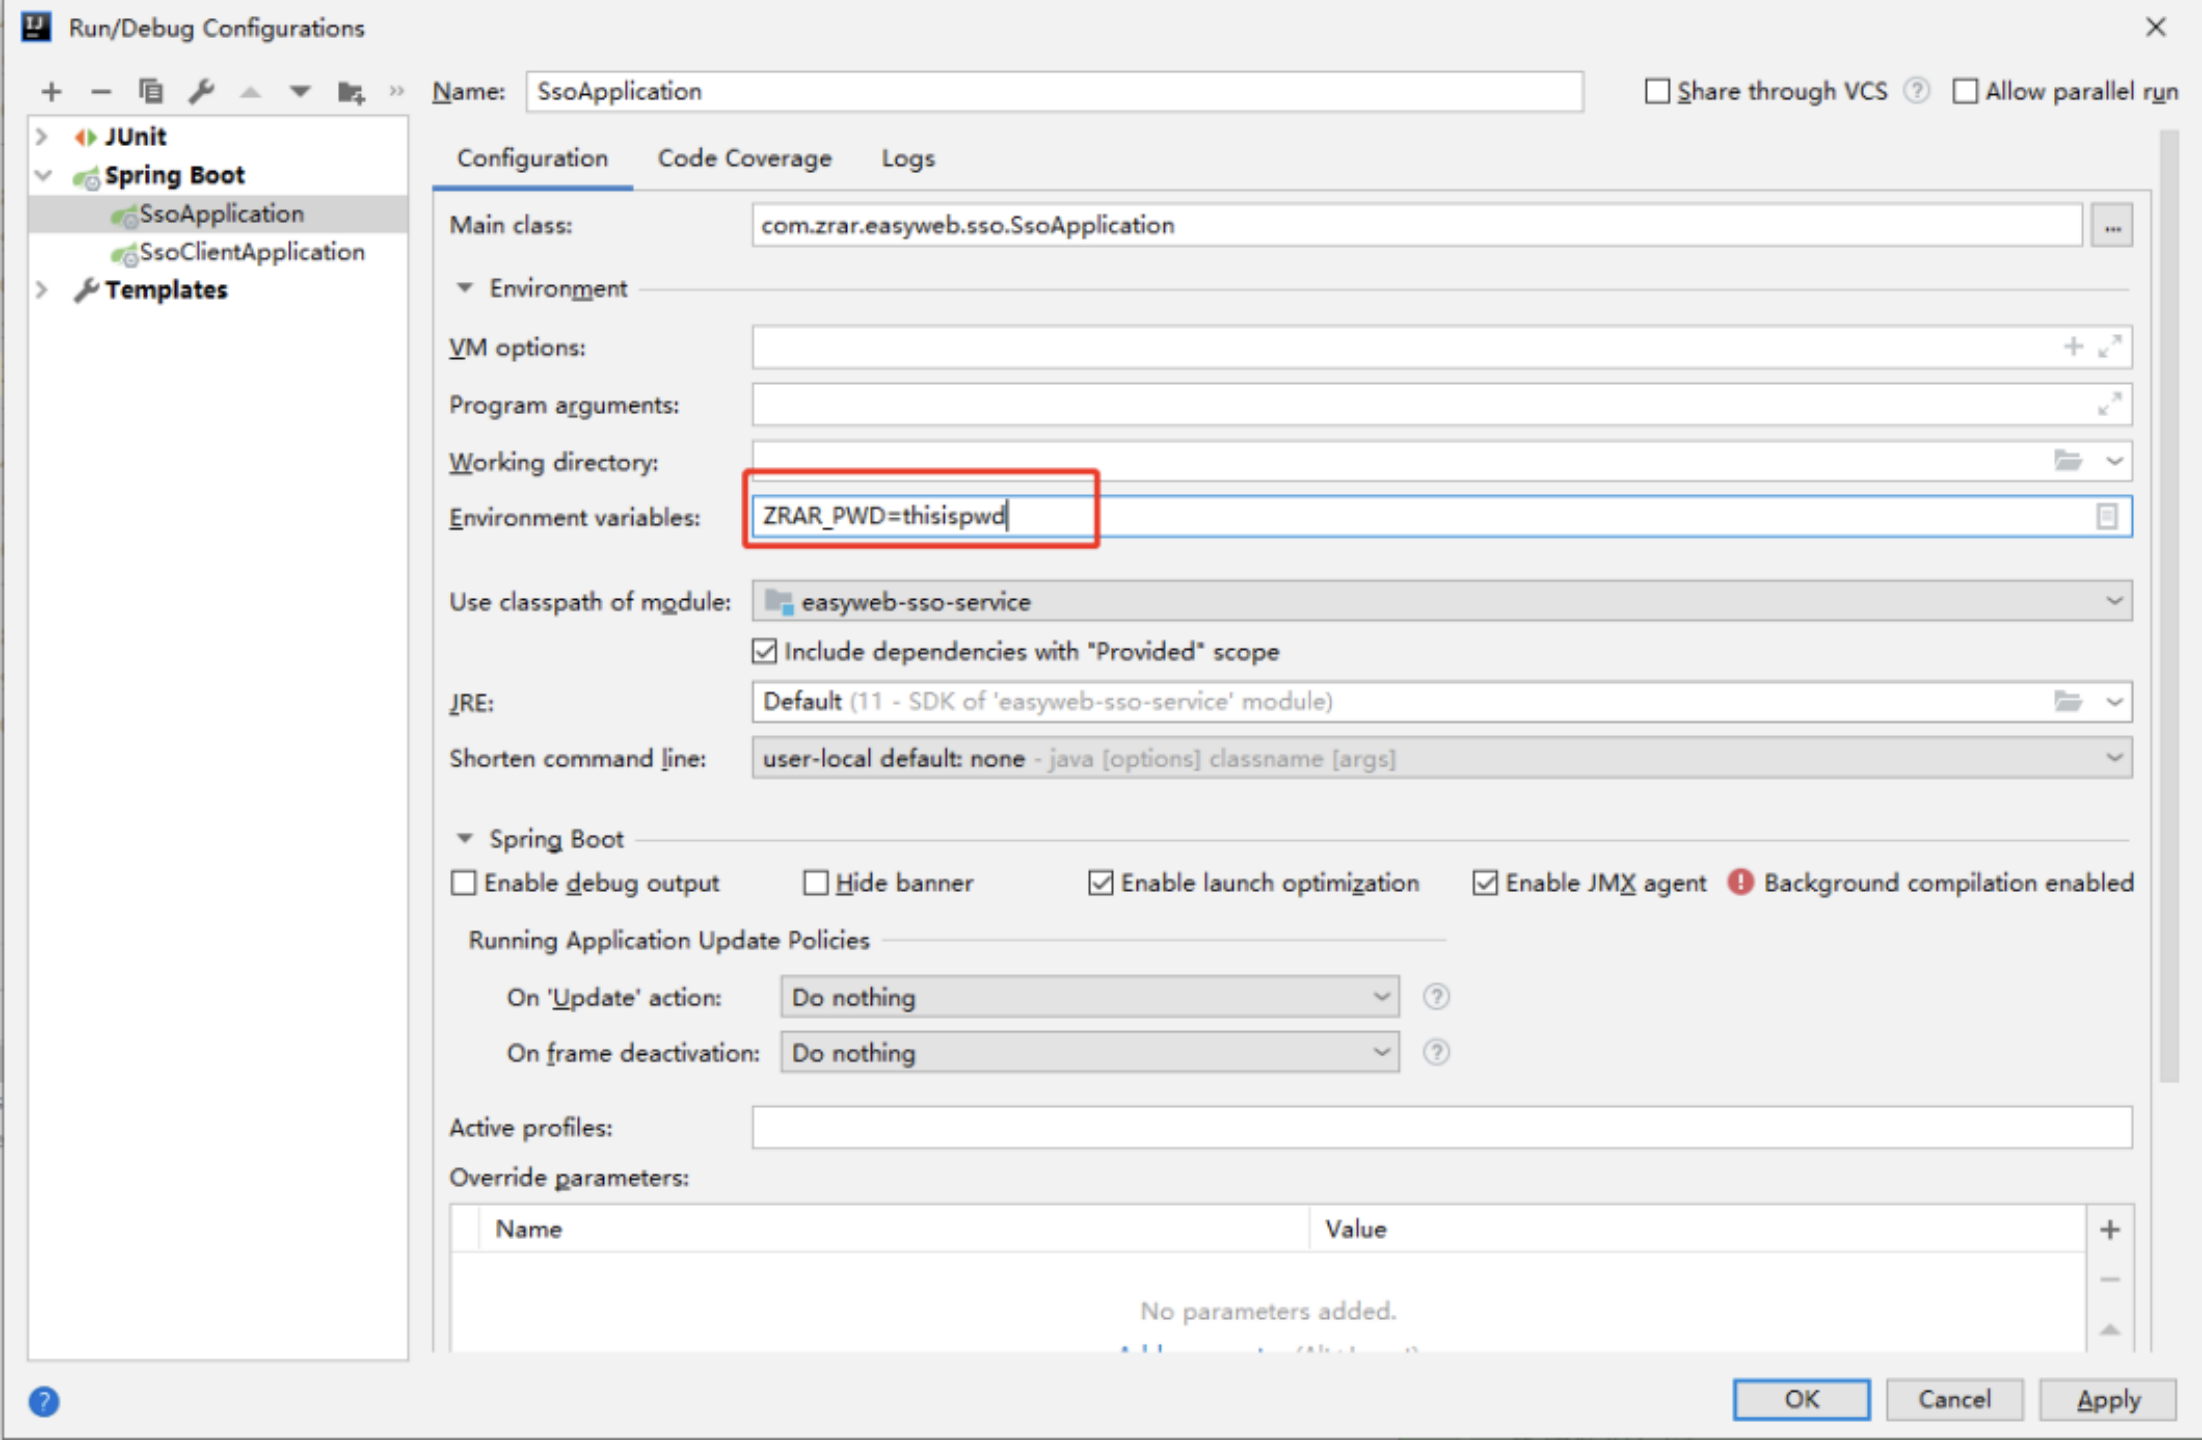
Task: Open the Use classpath of module dropdown
Action: point(2114,601)
